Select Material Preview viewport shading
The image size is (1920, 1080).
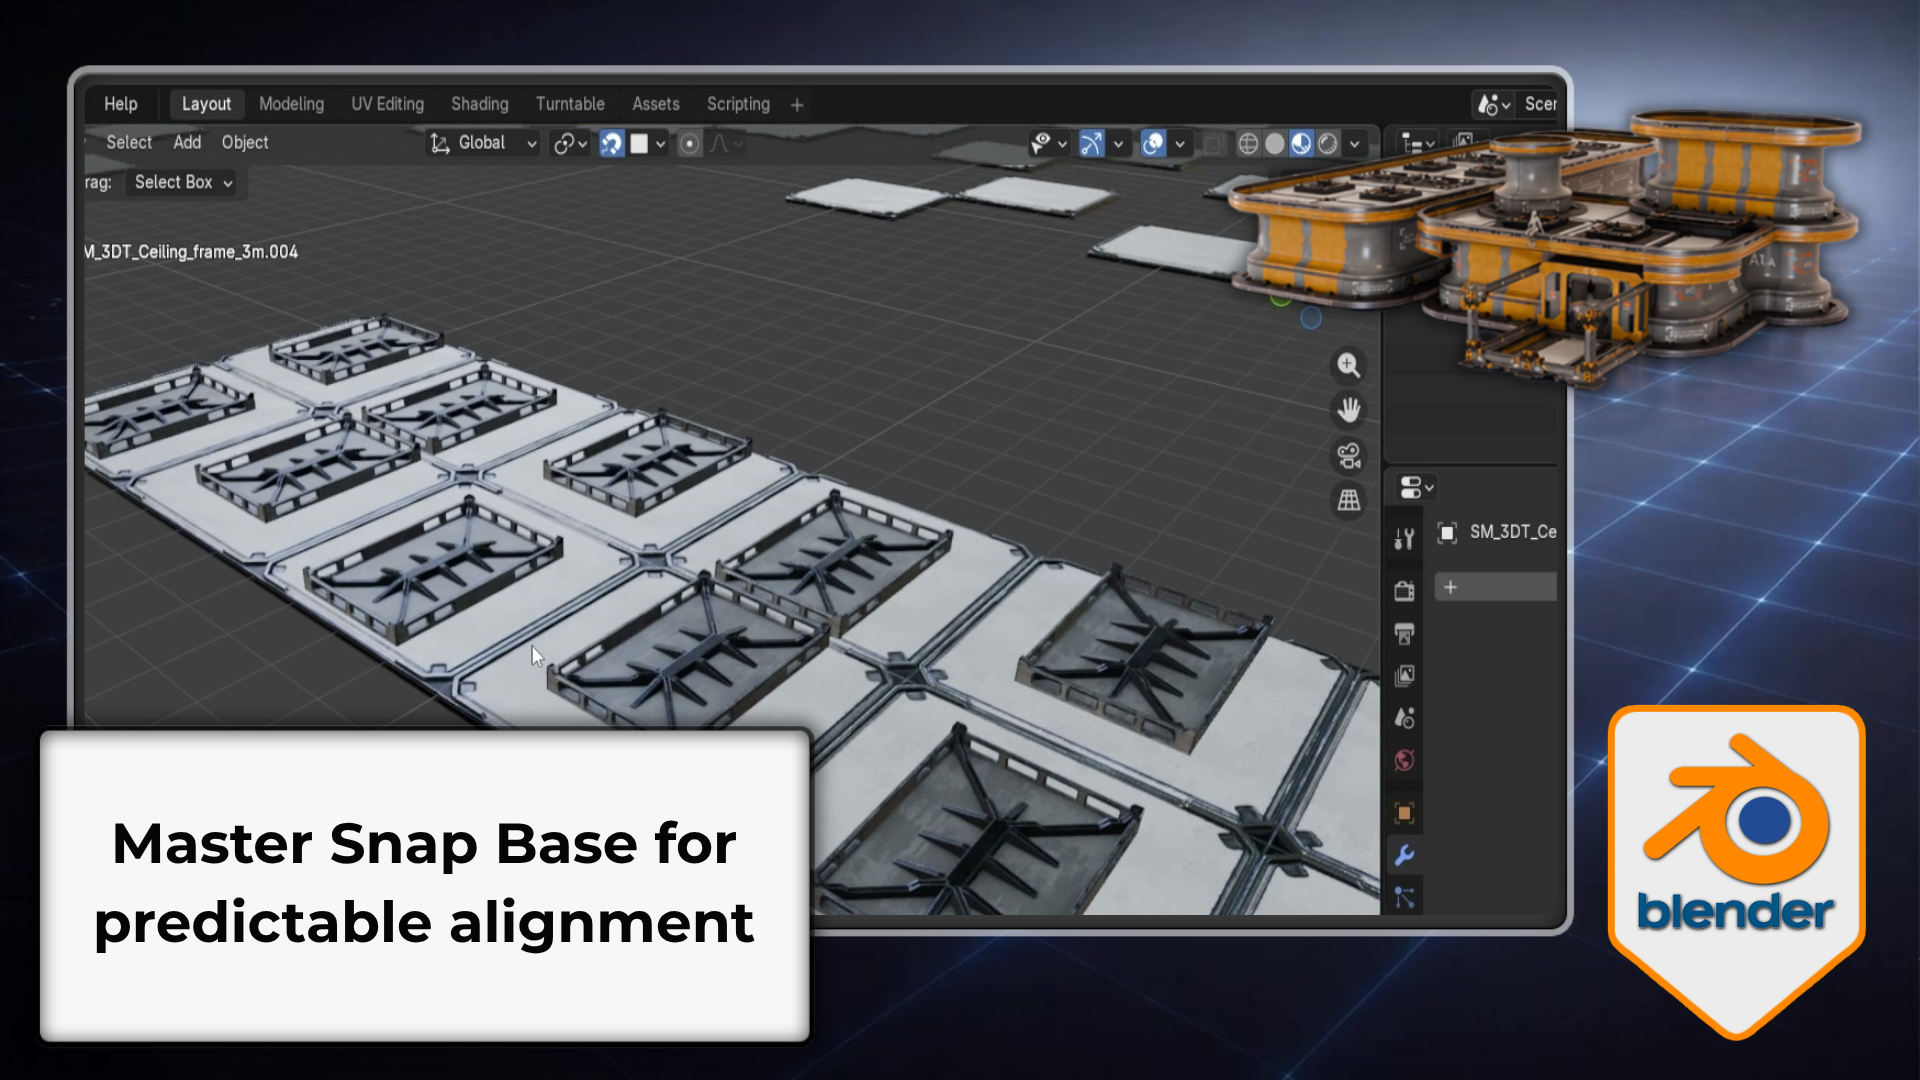(1301, 144)
